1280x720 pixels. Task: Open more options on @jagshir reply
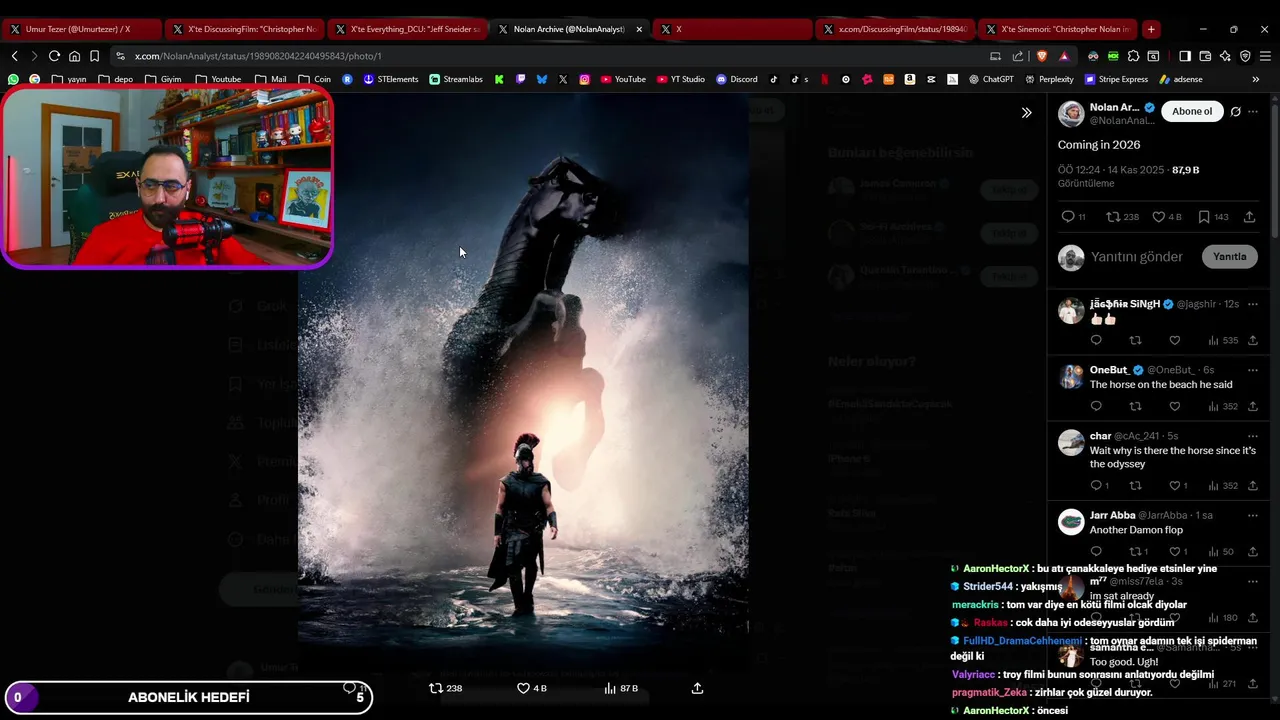pos(1253,304)
